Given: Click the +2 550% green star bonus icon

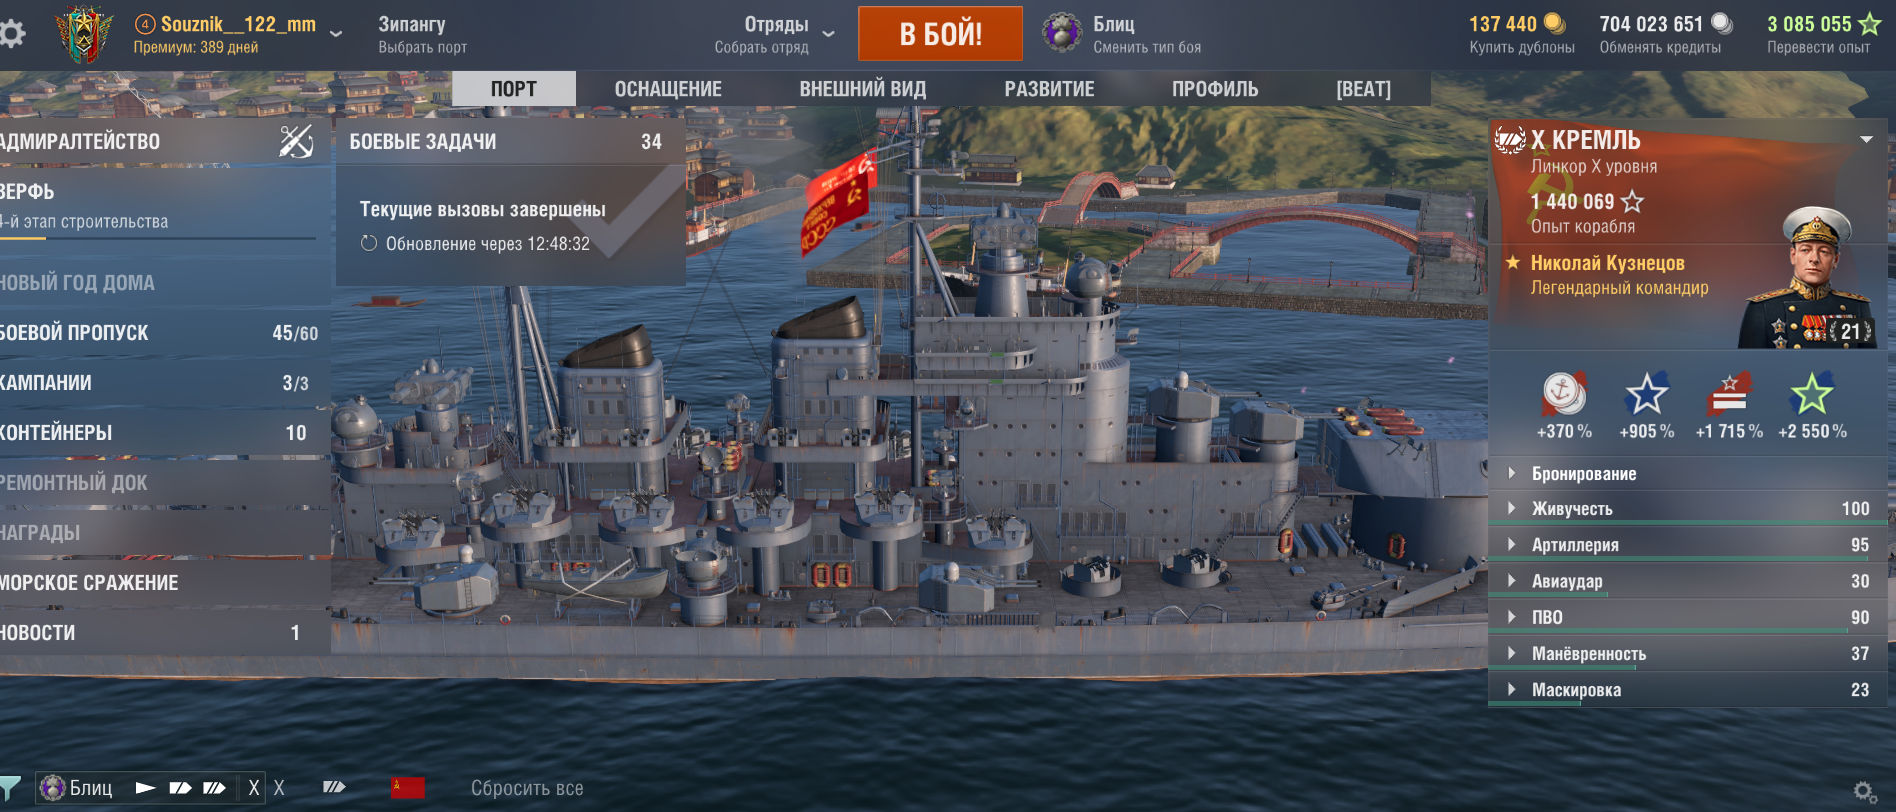Looking at the screenshot, I should point(1811,394).
